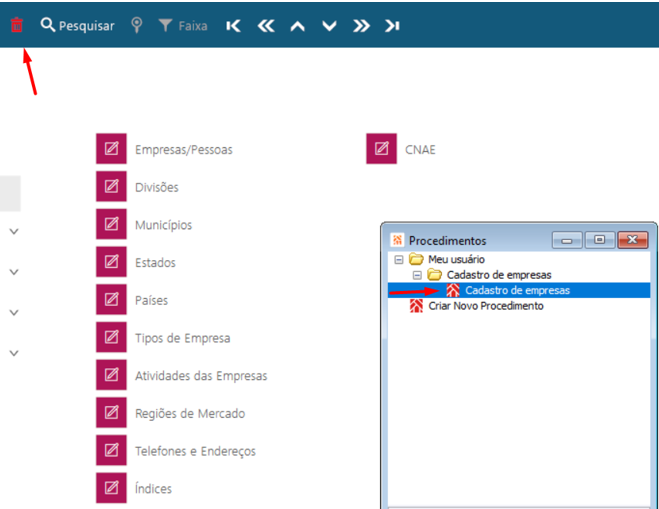Image resolution: width=659 pixels, height=509 pixels.
Task: Collapse the Meu usuário tree node
Action: click(x=398, y=259)
